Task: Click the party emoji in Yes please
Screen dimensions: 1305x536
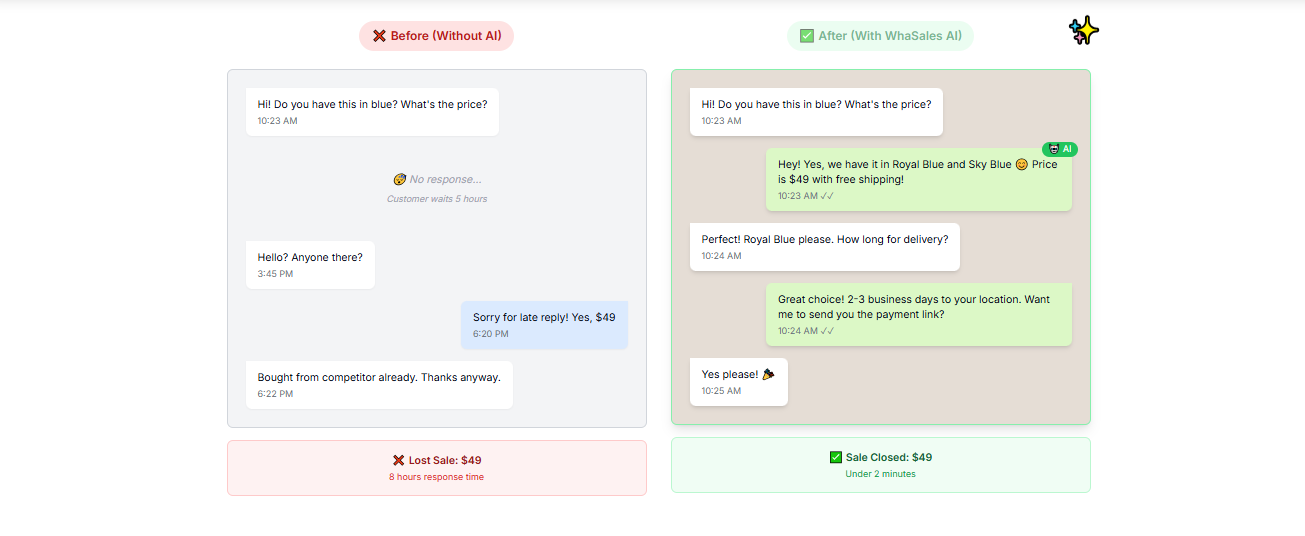Action: [x=768, y=374]
